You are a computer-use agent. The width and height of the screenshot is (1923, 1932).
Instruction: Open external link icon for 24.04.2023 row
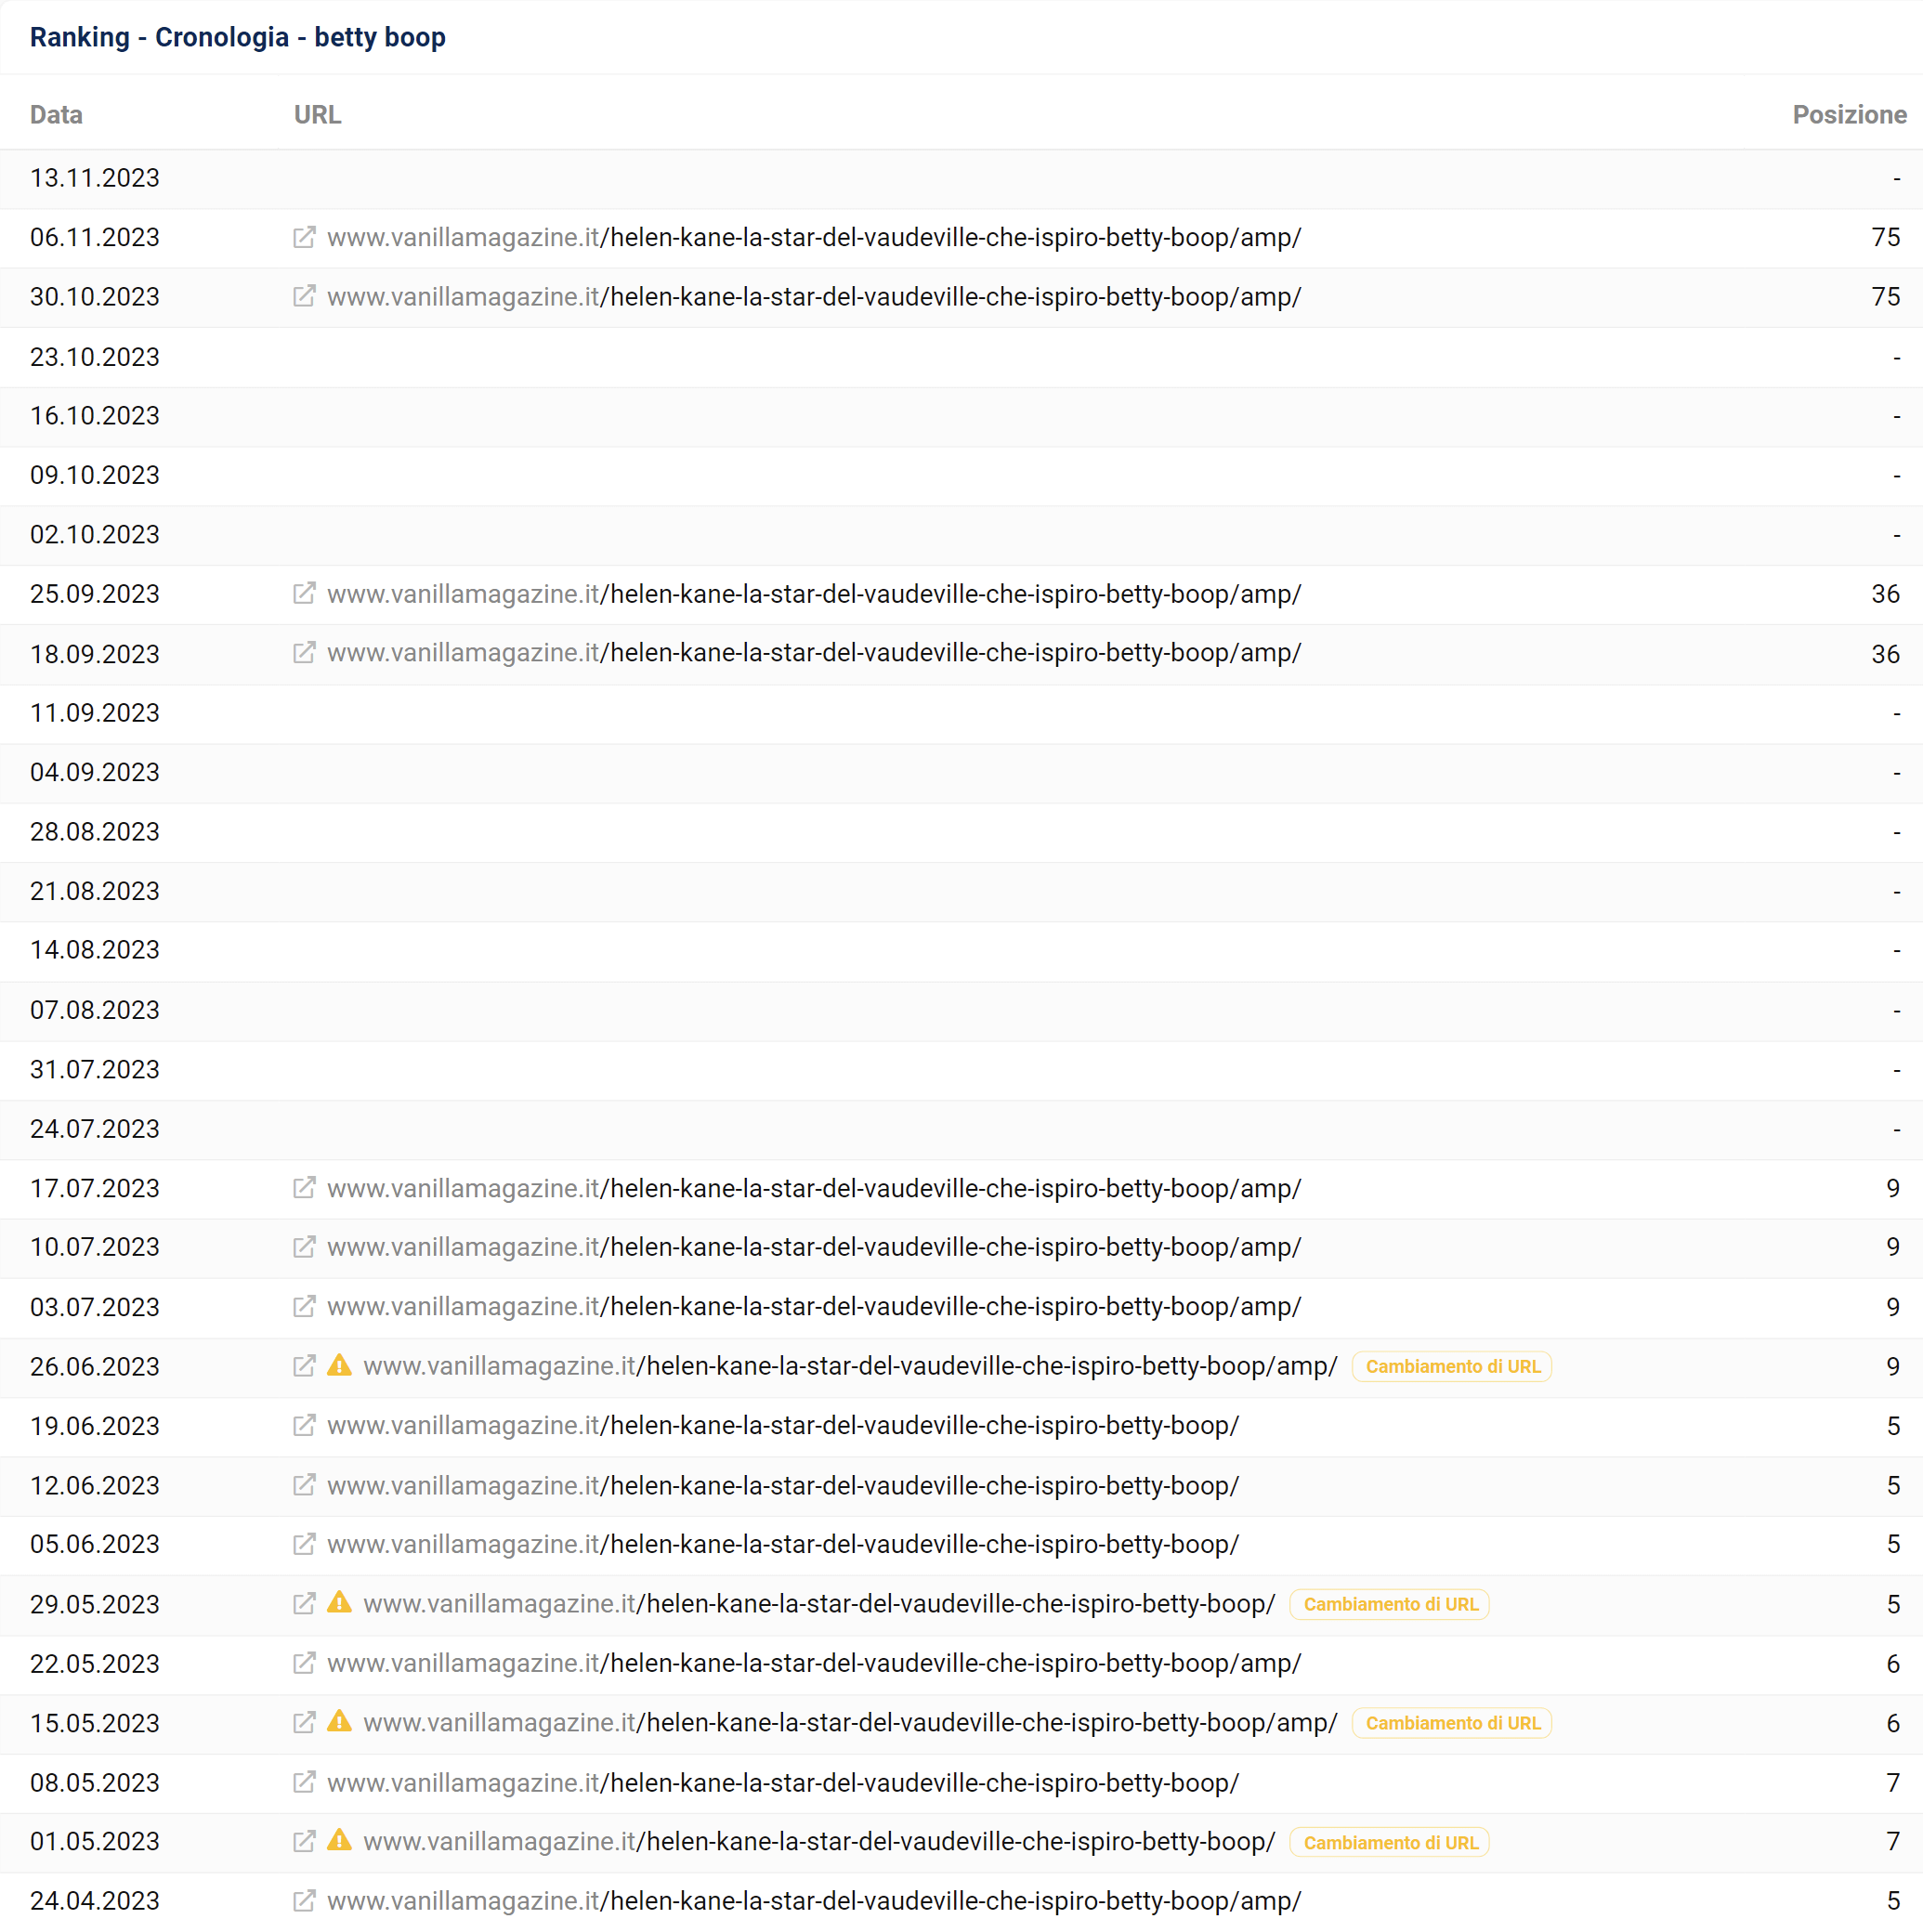tap(304, 1901)
